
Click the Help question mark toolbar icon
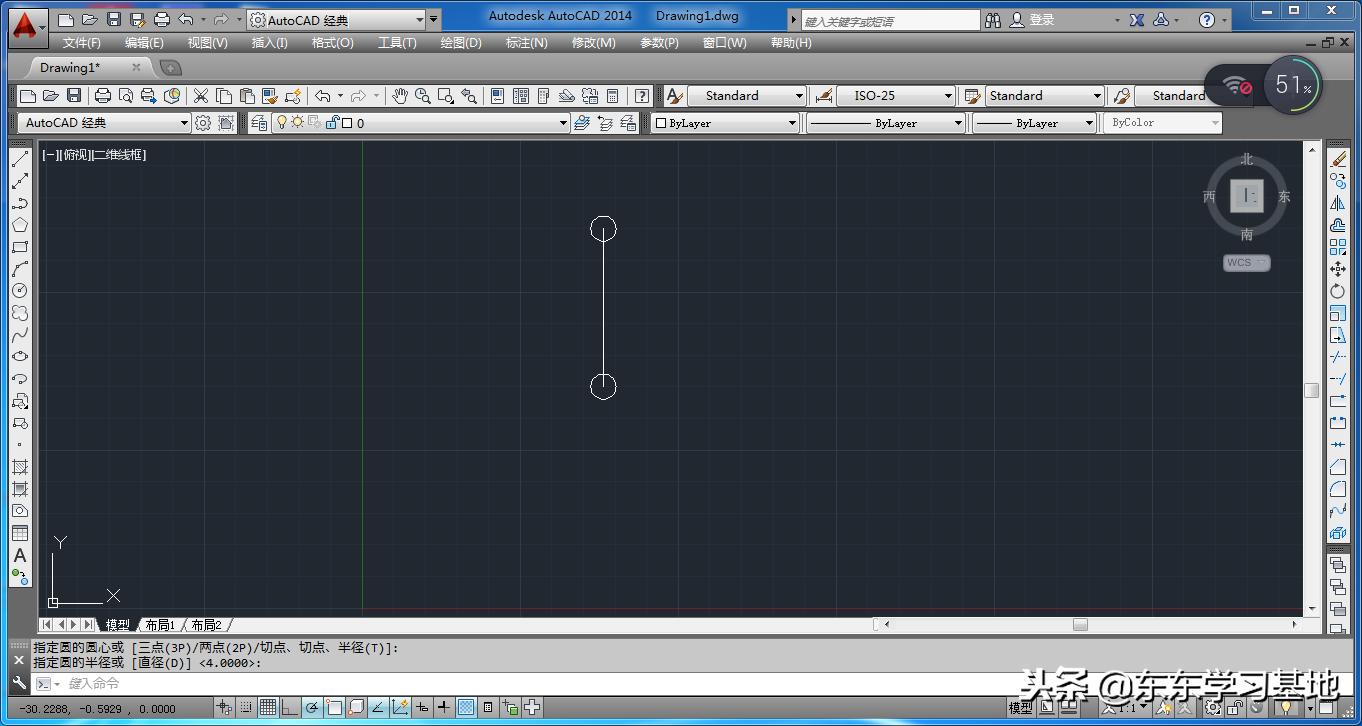tap(642, 96)
